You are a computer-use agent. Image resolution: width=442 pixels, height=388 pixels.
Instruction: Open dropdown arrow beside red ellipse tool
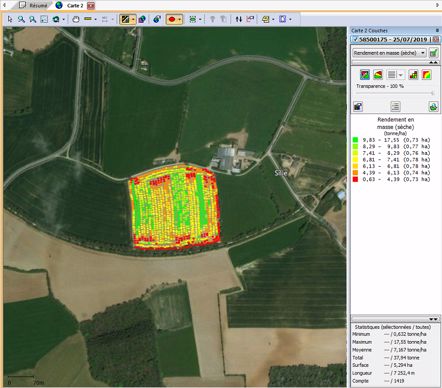pos(180,20)
